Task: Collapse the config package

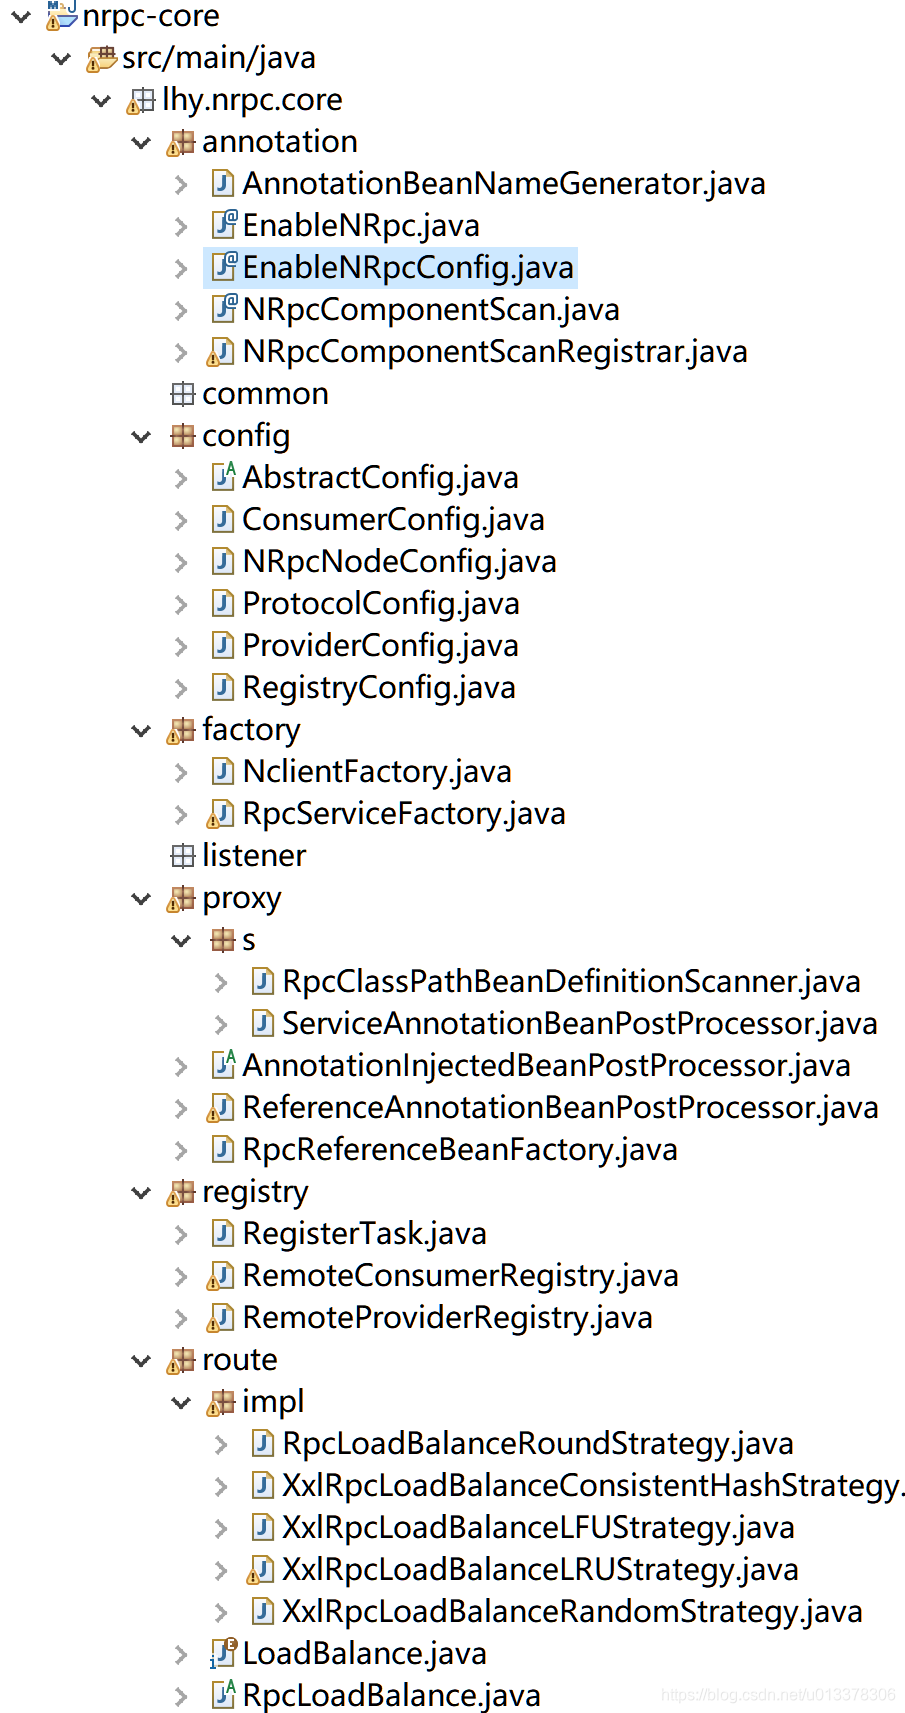Action: pos(141,437)
